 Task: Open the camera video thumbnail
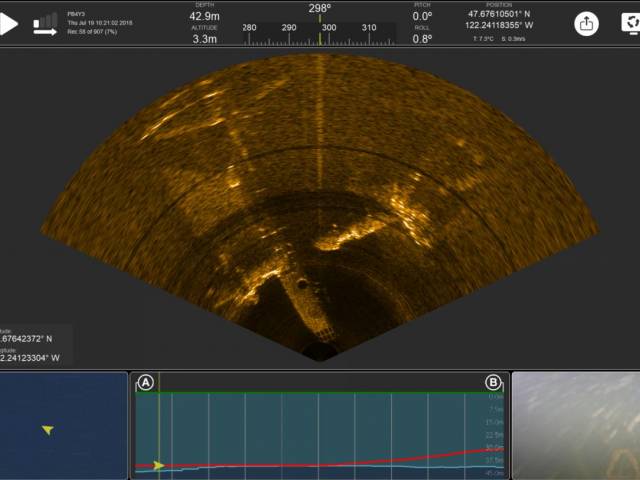(x=576, y=426)
